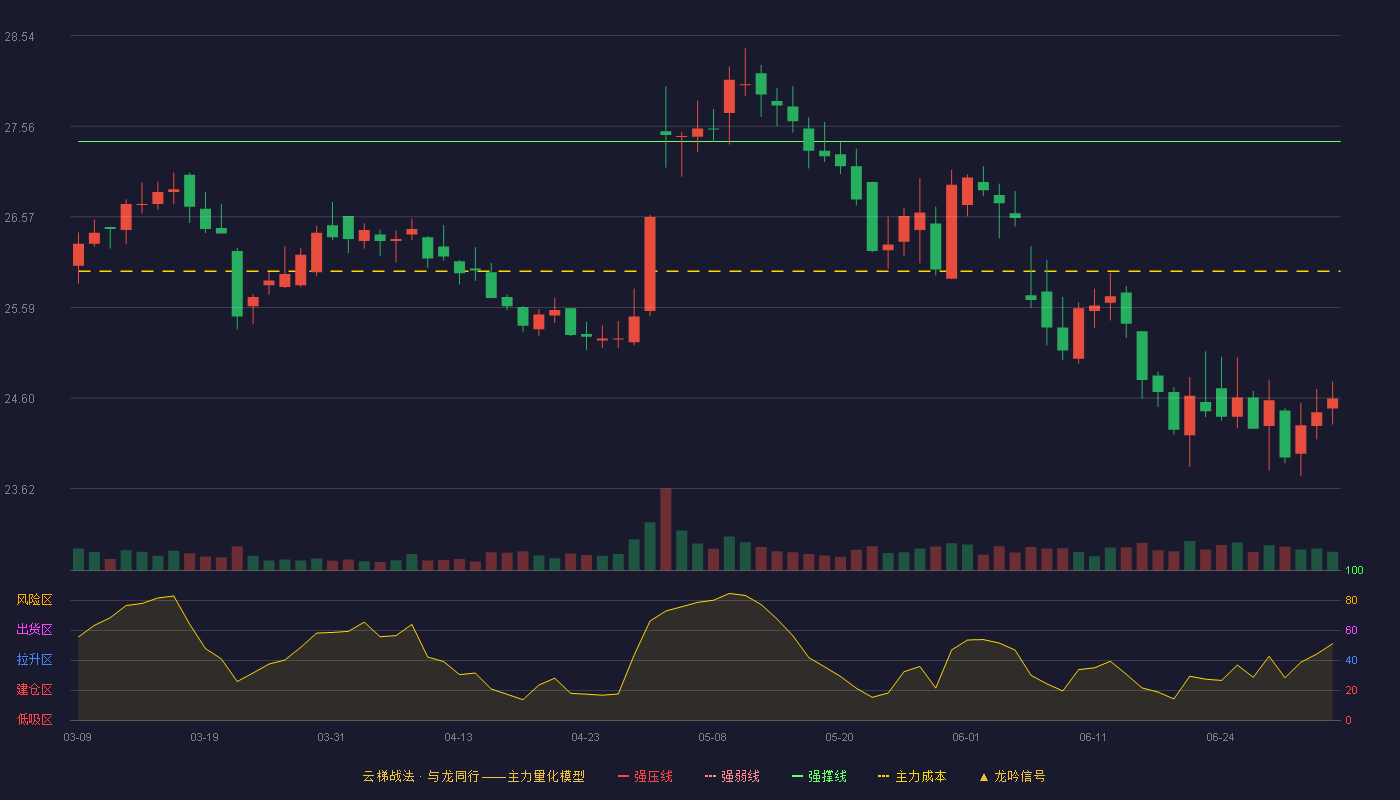Click the 40 indicator scale value
Screen dimensions: 1400x800
1351,660
